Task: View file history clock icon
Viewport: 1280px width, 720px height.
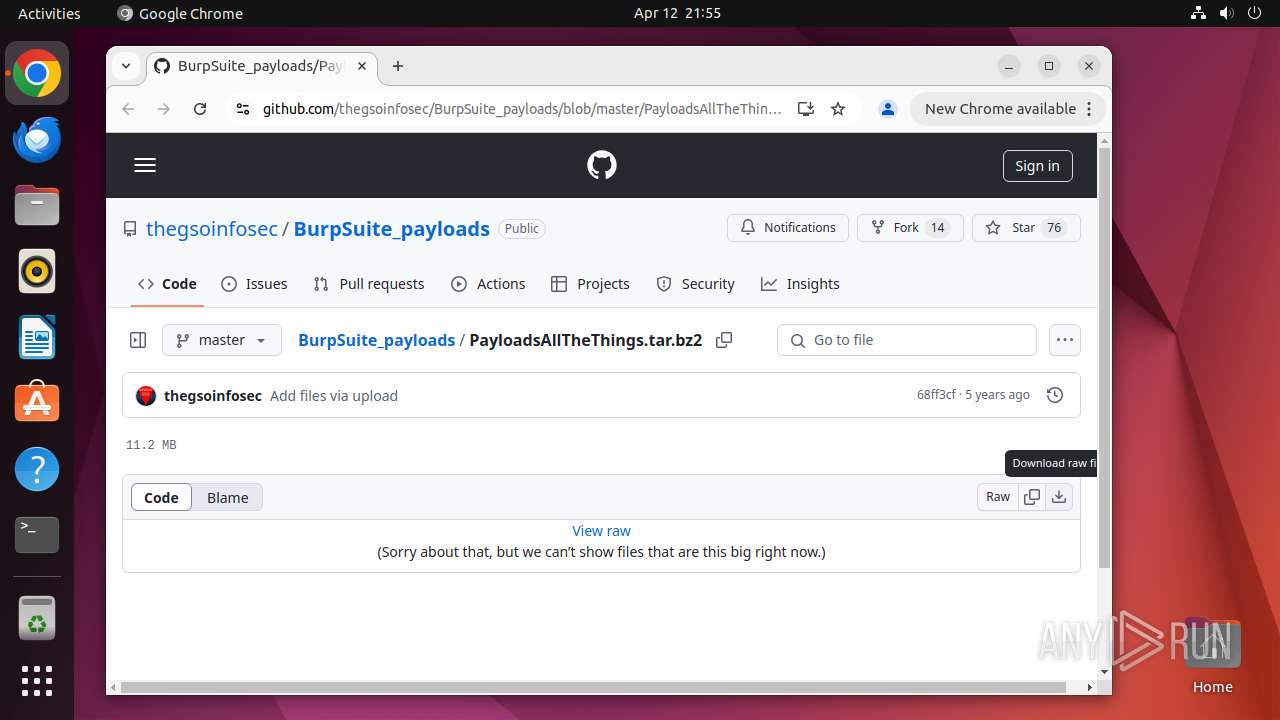Action: [1054, 395]
